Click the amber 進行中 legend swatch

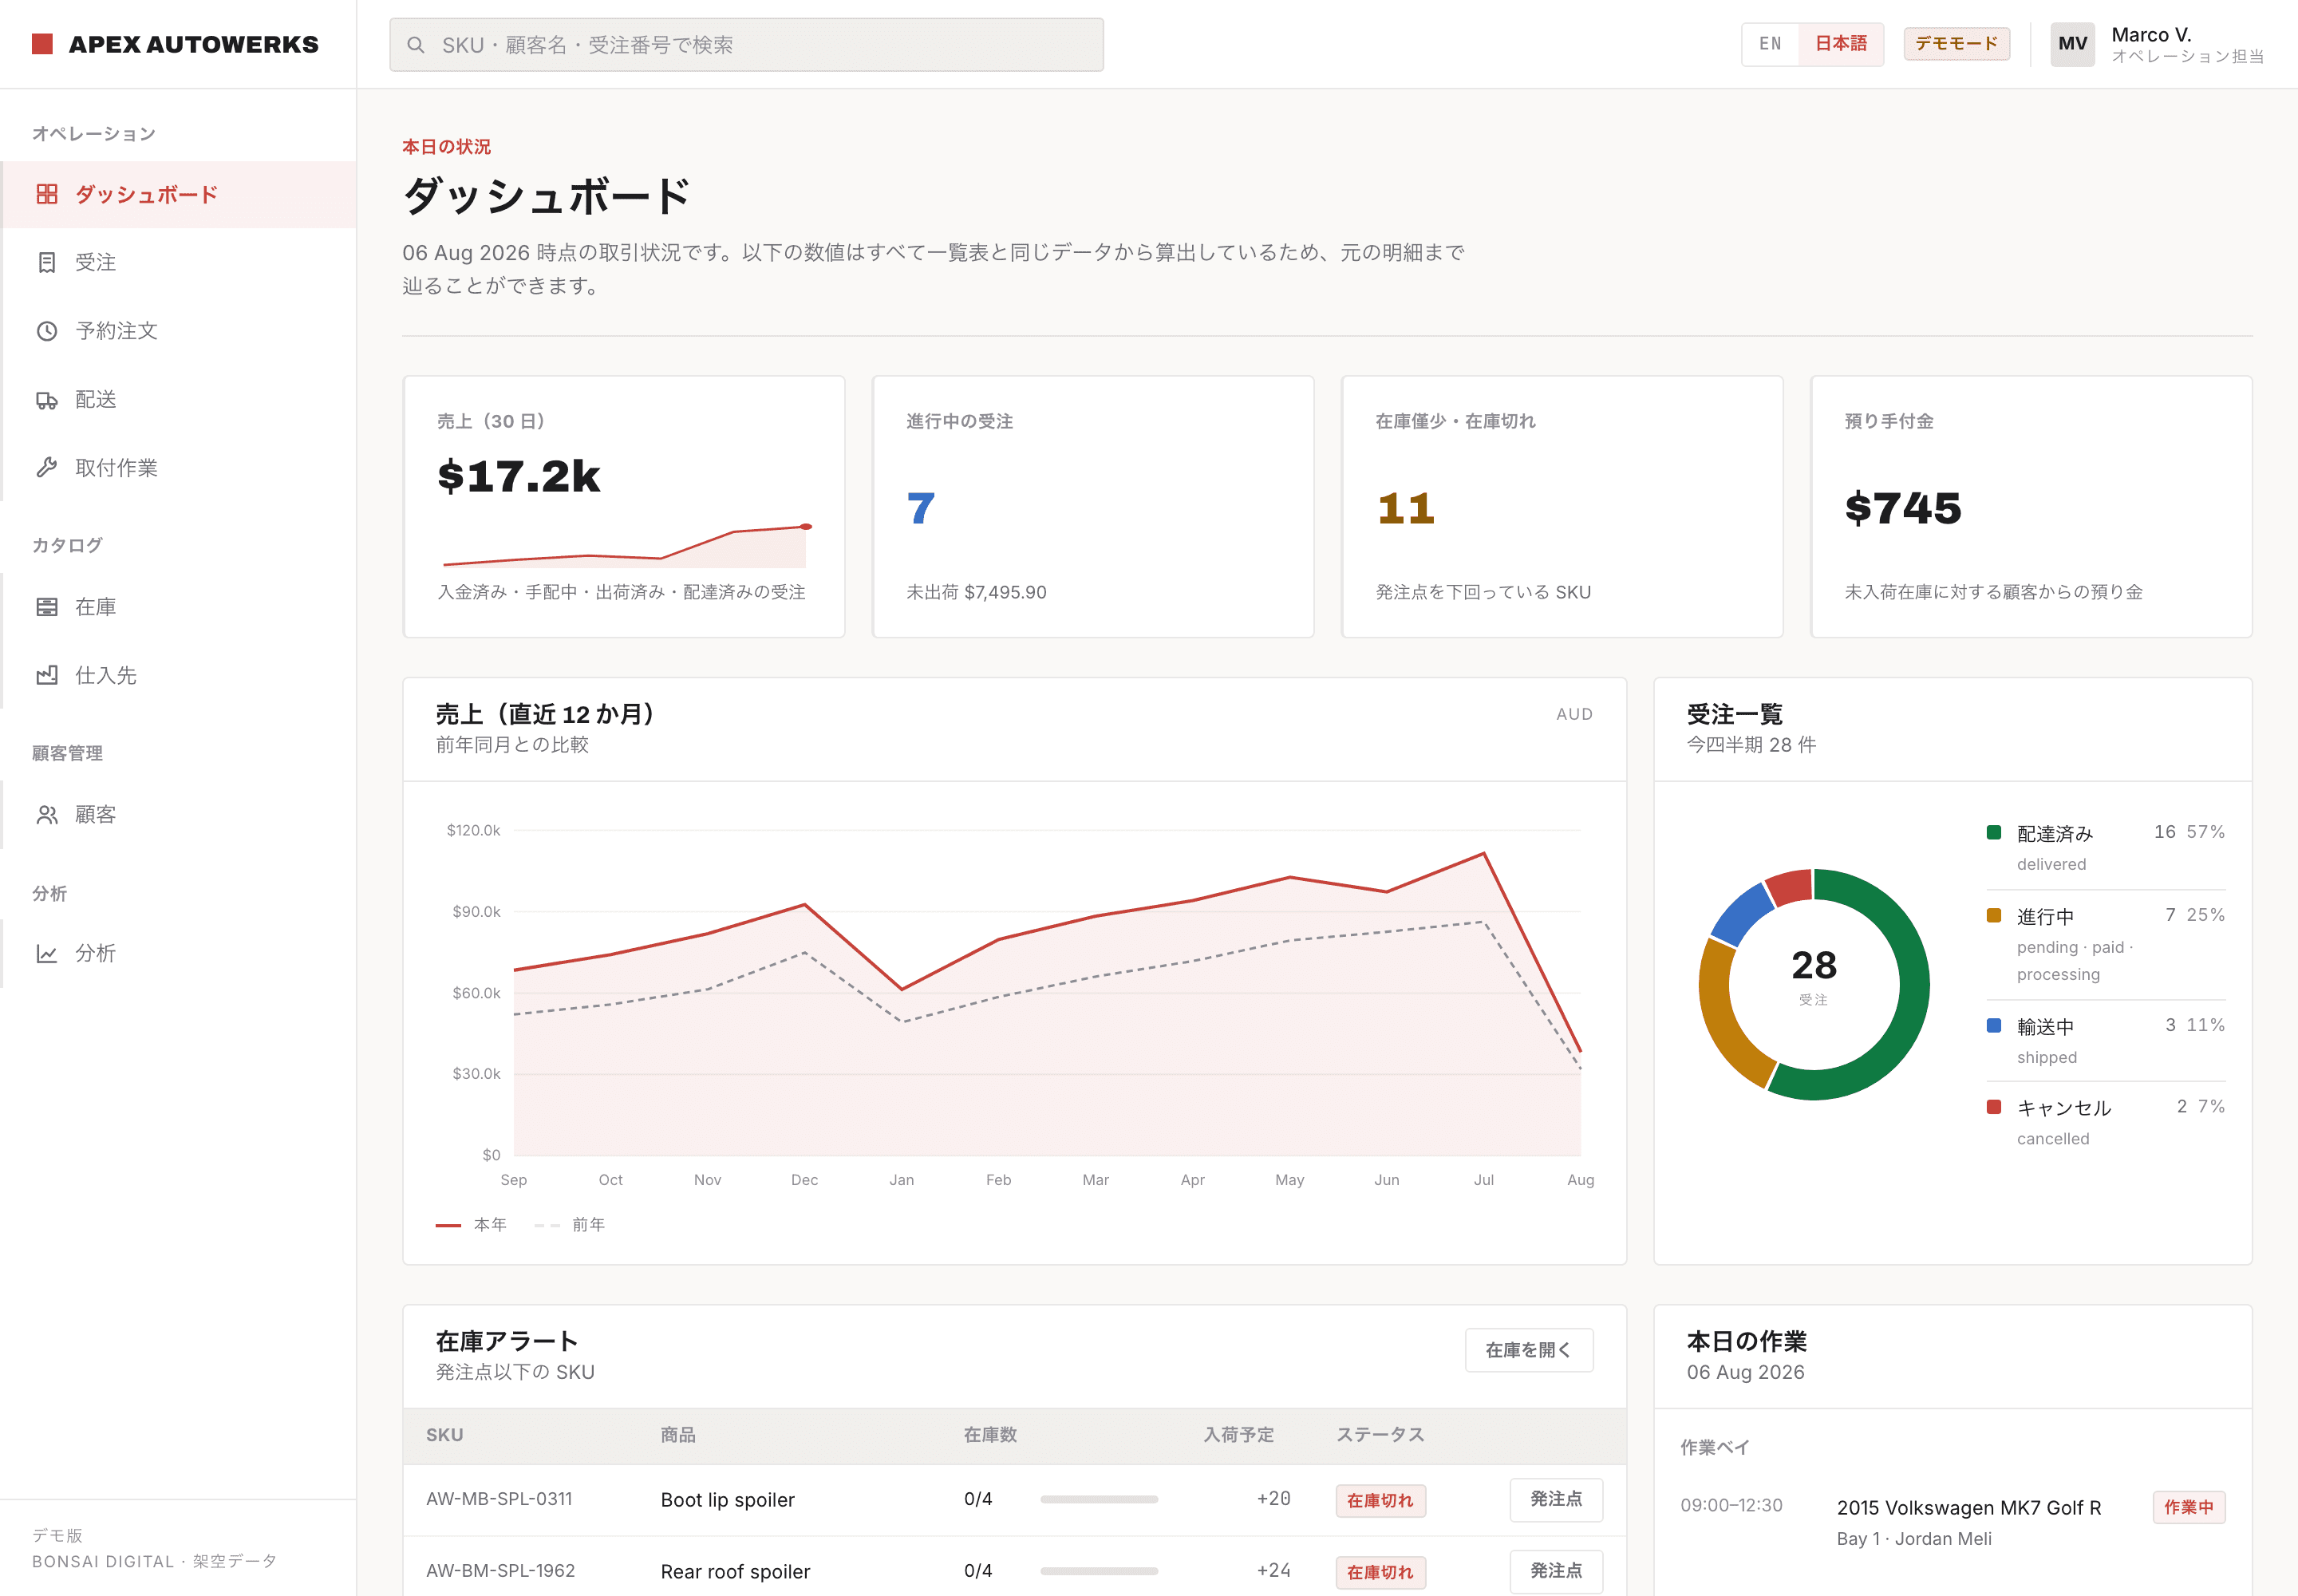(x=1993, y=915)
